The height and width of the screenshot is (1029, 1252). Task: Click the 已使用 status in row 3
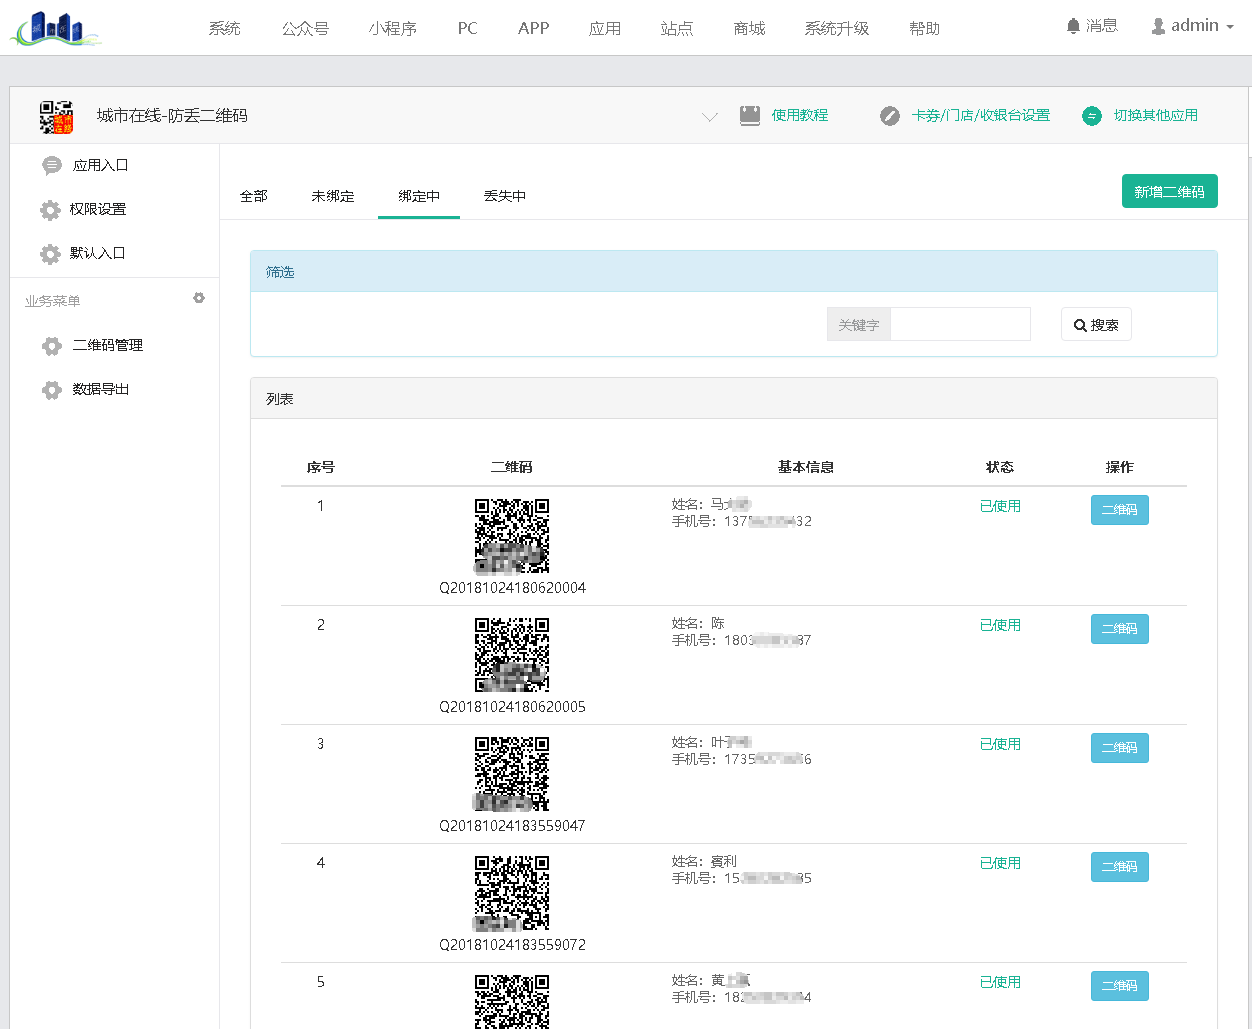[x=1000, y=744]
